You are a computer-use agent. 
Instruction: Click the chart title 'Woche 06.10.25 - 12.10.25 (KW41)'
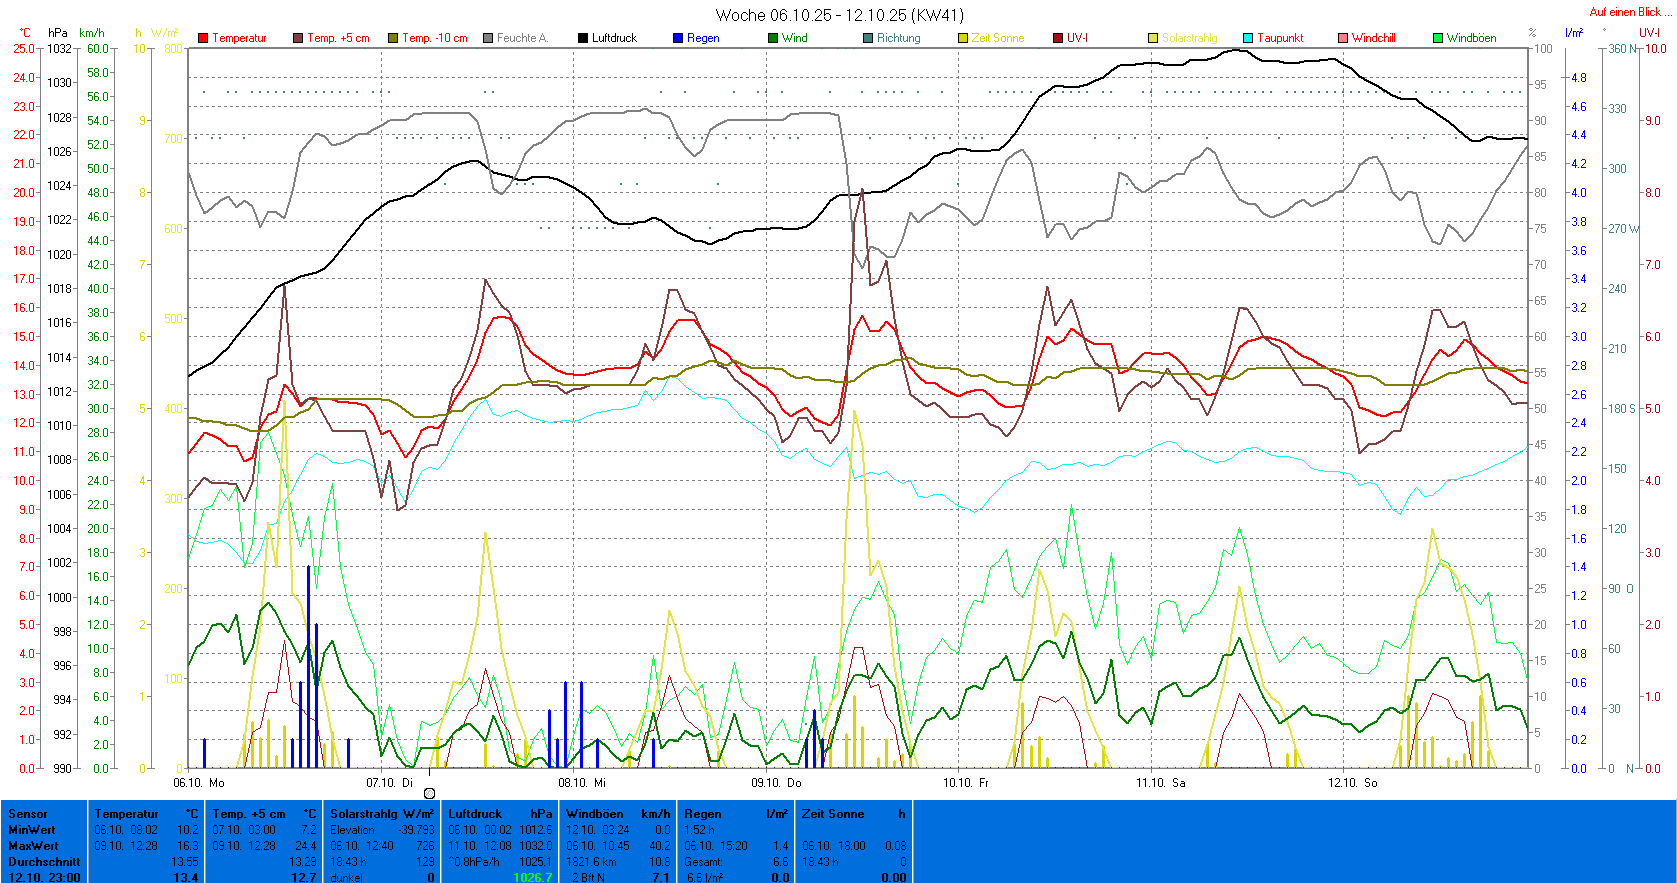[x=839, y=15]
